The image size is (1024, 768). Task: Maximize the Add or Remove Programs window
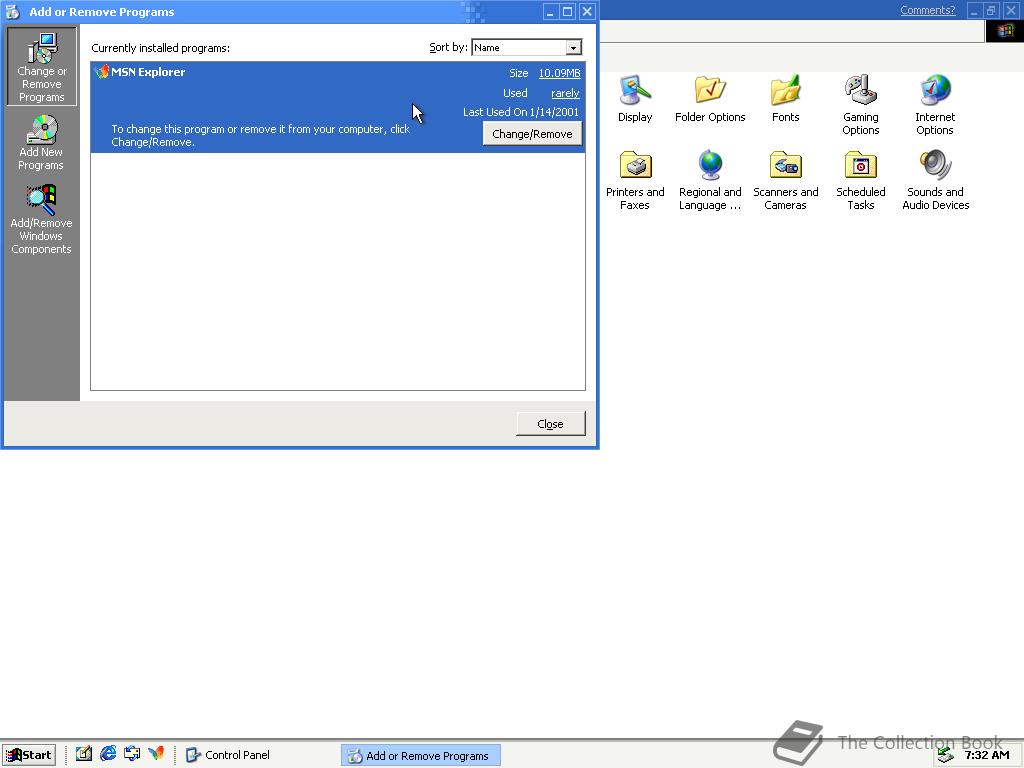[x=568, y=12]
